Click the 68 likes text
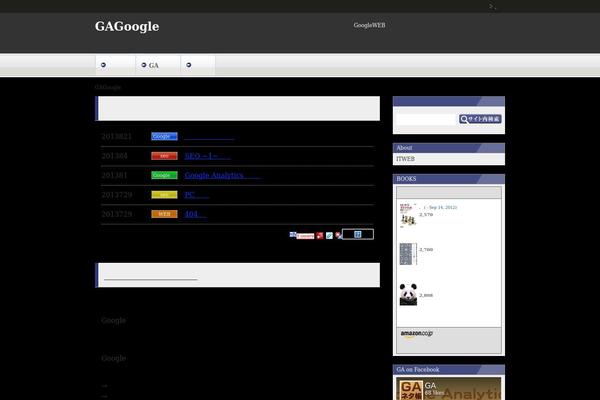The width and height of the screenshot is (600, 400). (x=434, y=393)
